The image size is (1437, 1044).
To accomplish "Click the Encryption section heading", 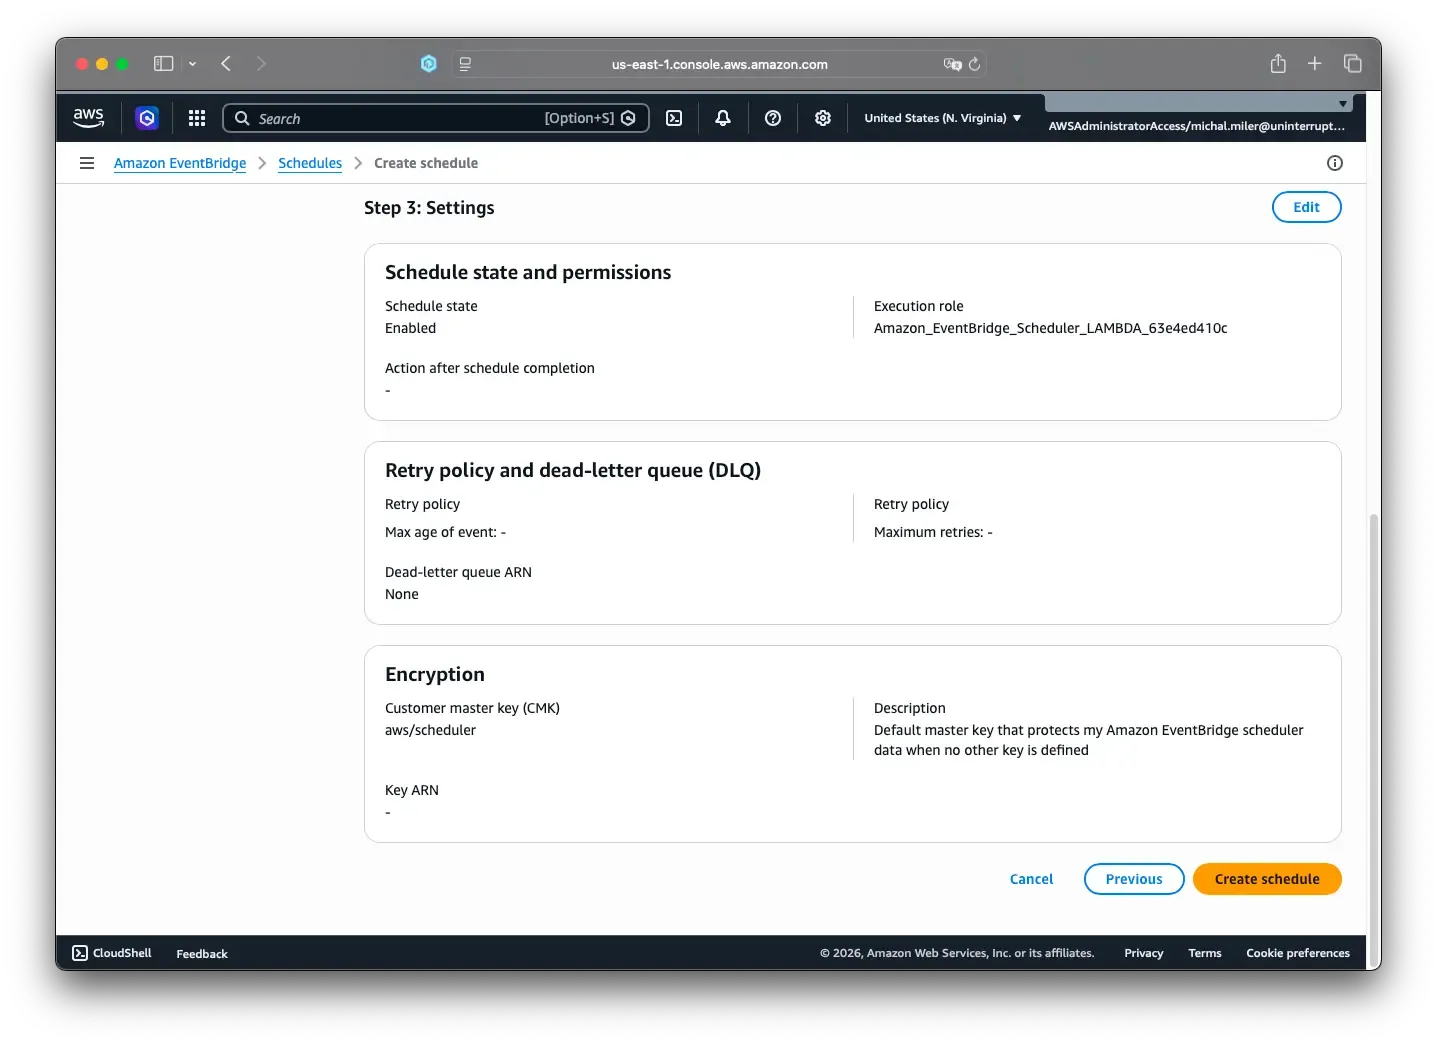I will pos(434,674).
